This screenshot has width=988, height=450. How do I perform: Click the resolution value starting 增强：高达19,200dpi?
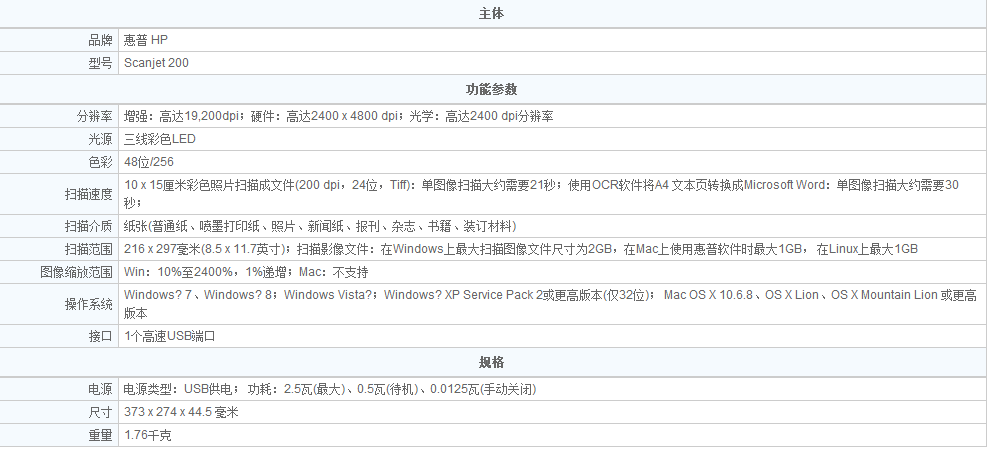338,117
